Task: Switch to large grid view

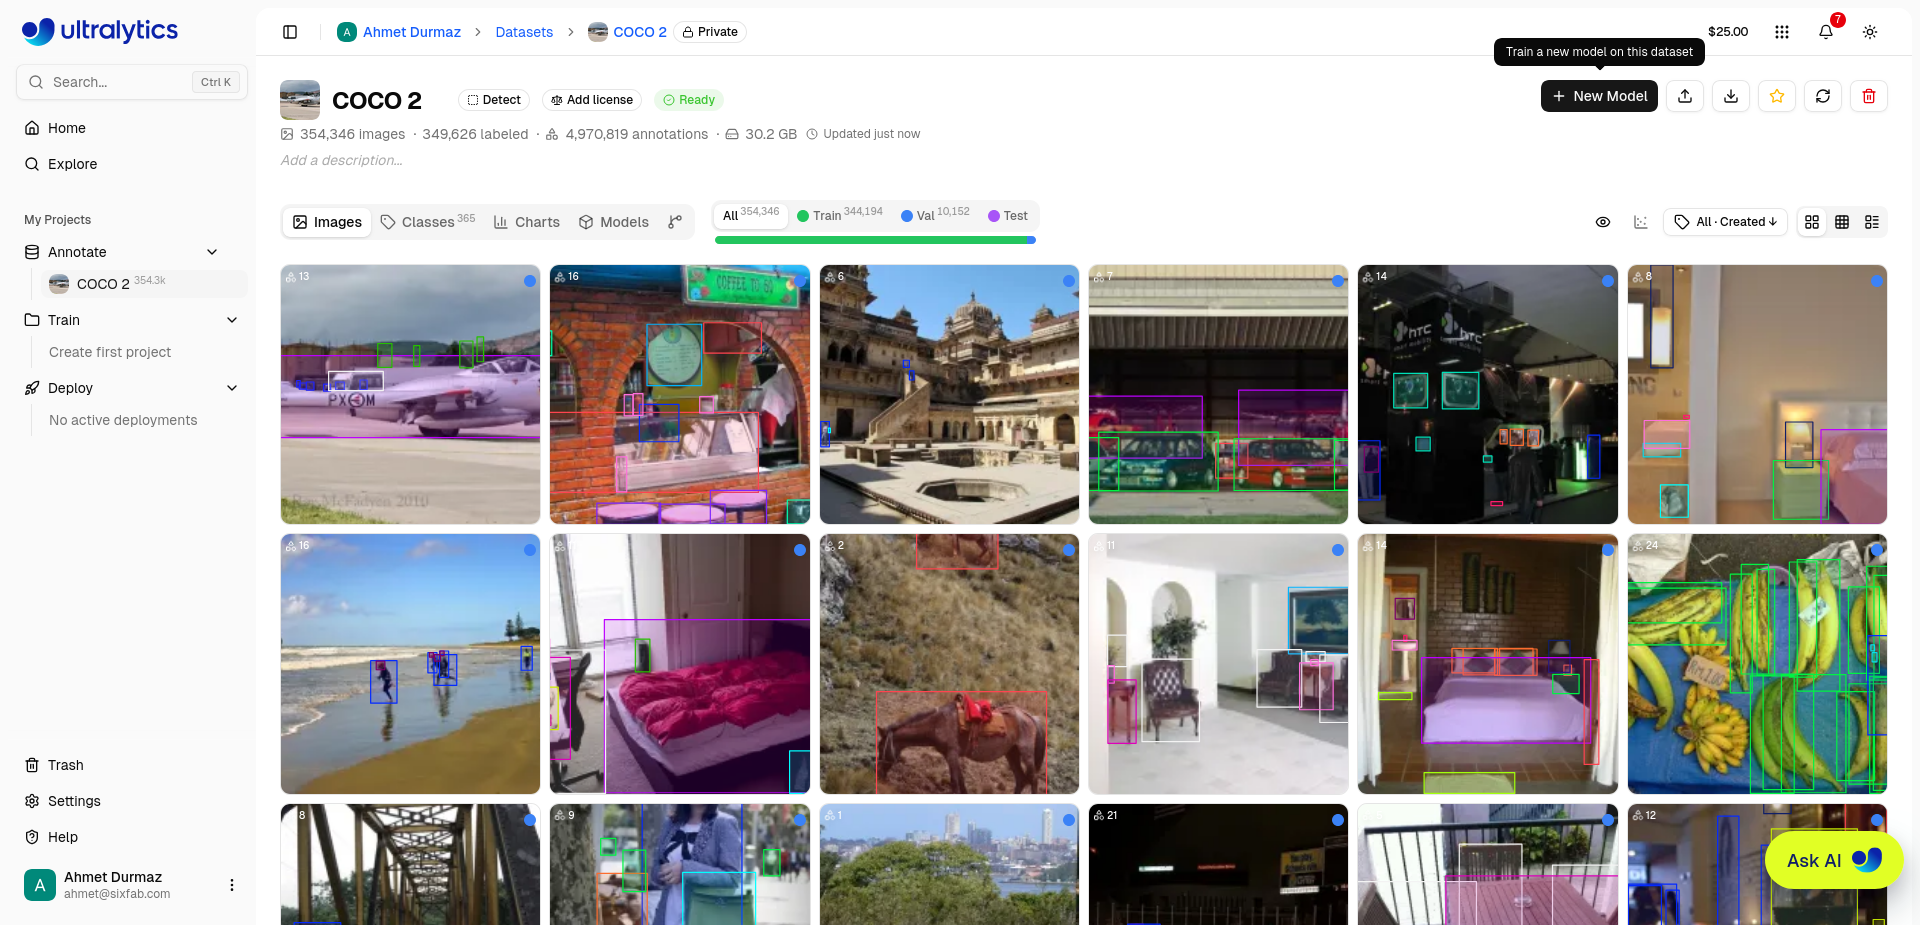Action: [x=1812, y=222]
